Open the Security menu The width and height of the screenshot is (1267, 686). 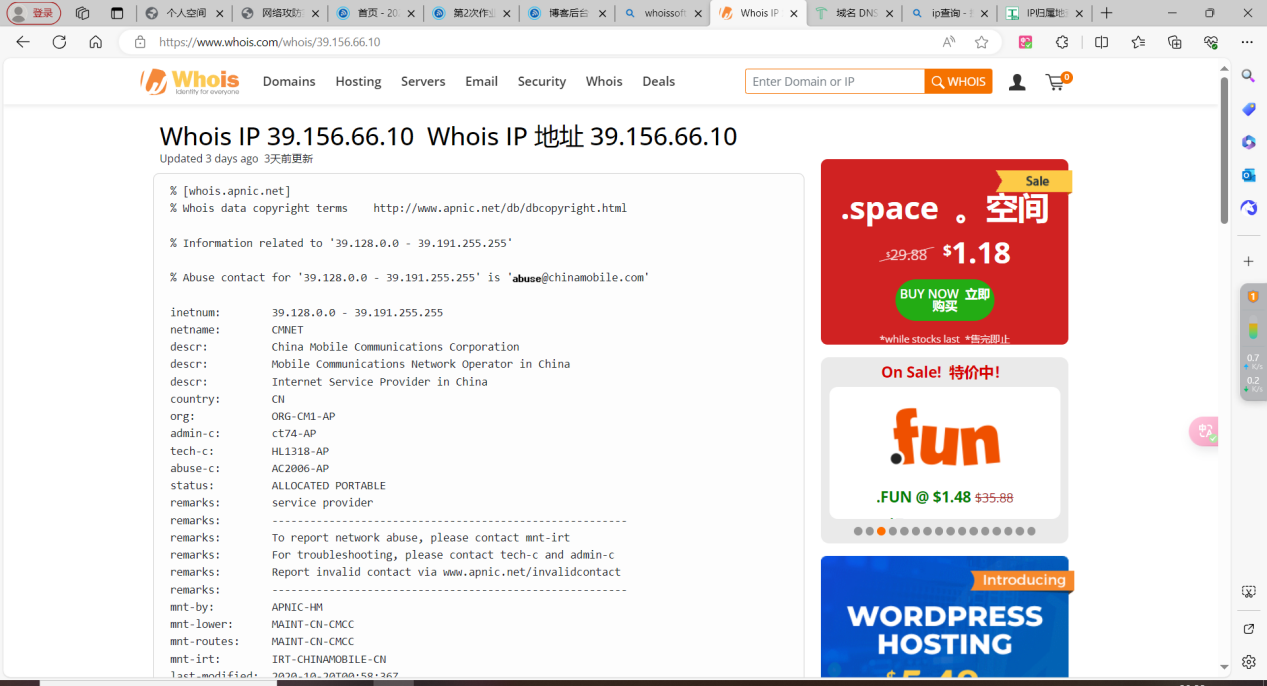(542, 81)
